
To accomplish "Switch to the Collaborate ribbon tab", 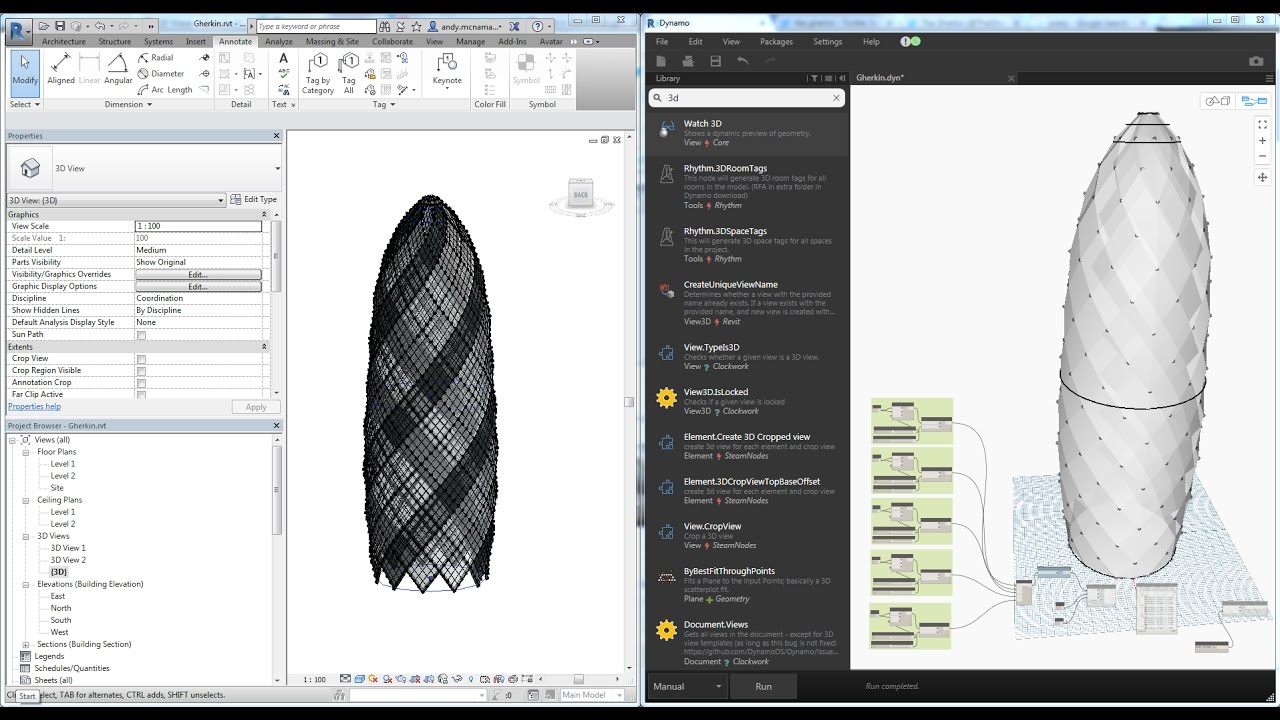I will point(392,42).
